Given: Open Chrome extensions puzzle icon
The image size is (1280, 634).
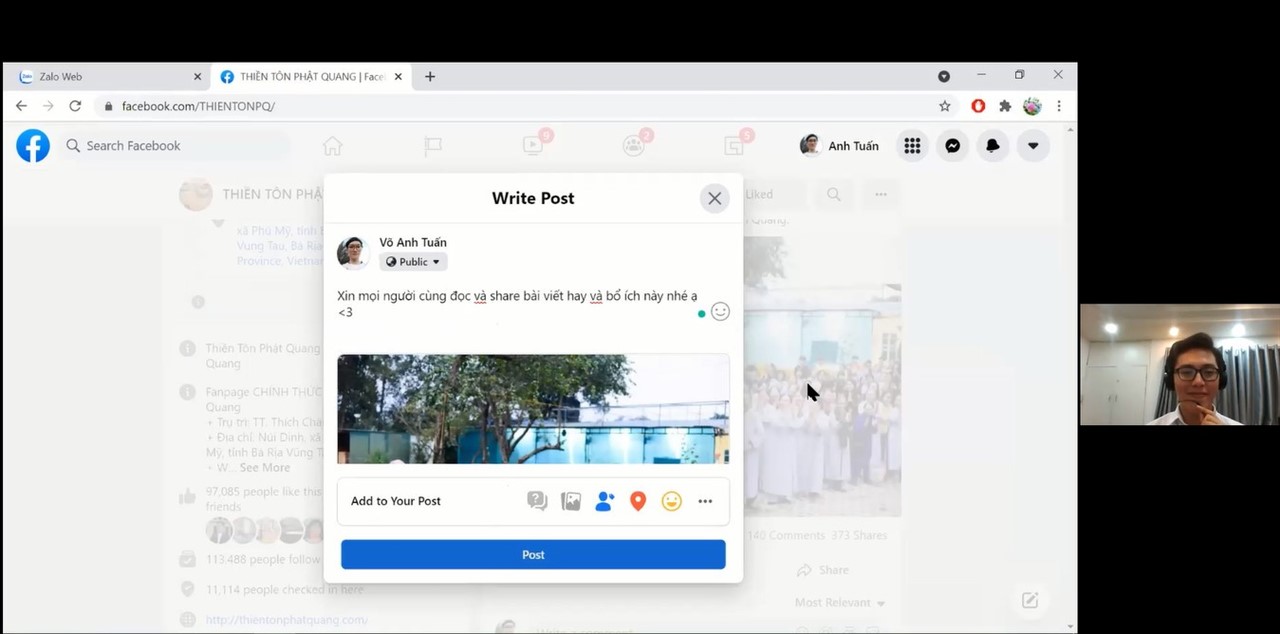Looking at the screenshot, I should tap(1005, 106).
